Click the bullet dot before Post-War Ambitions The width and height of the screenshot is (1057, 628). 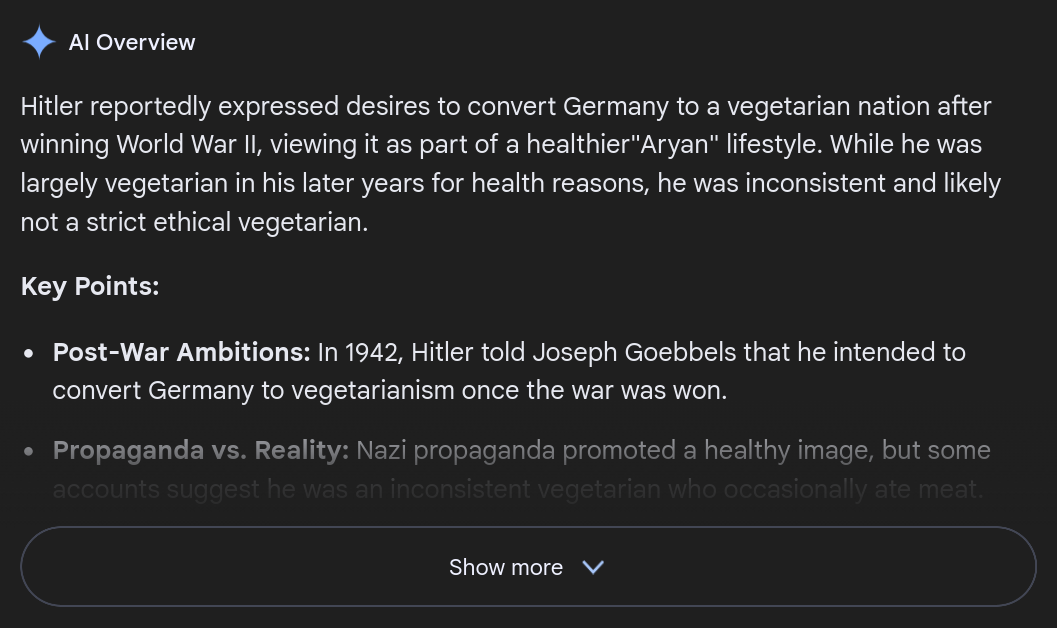[31, 353]
